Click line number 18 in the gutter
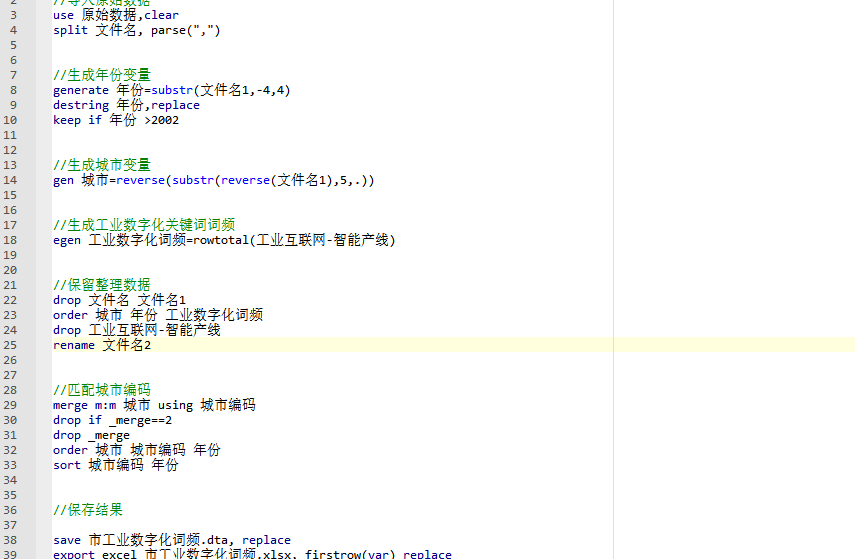855x559 pixels. pyautogui.click(x=10, y=240)
